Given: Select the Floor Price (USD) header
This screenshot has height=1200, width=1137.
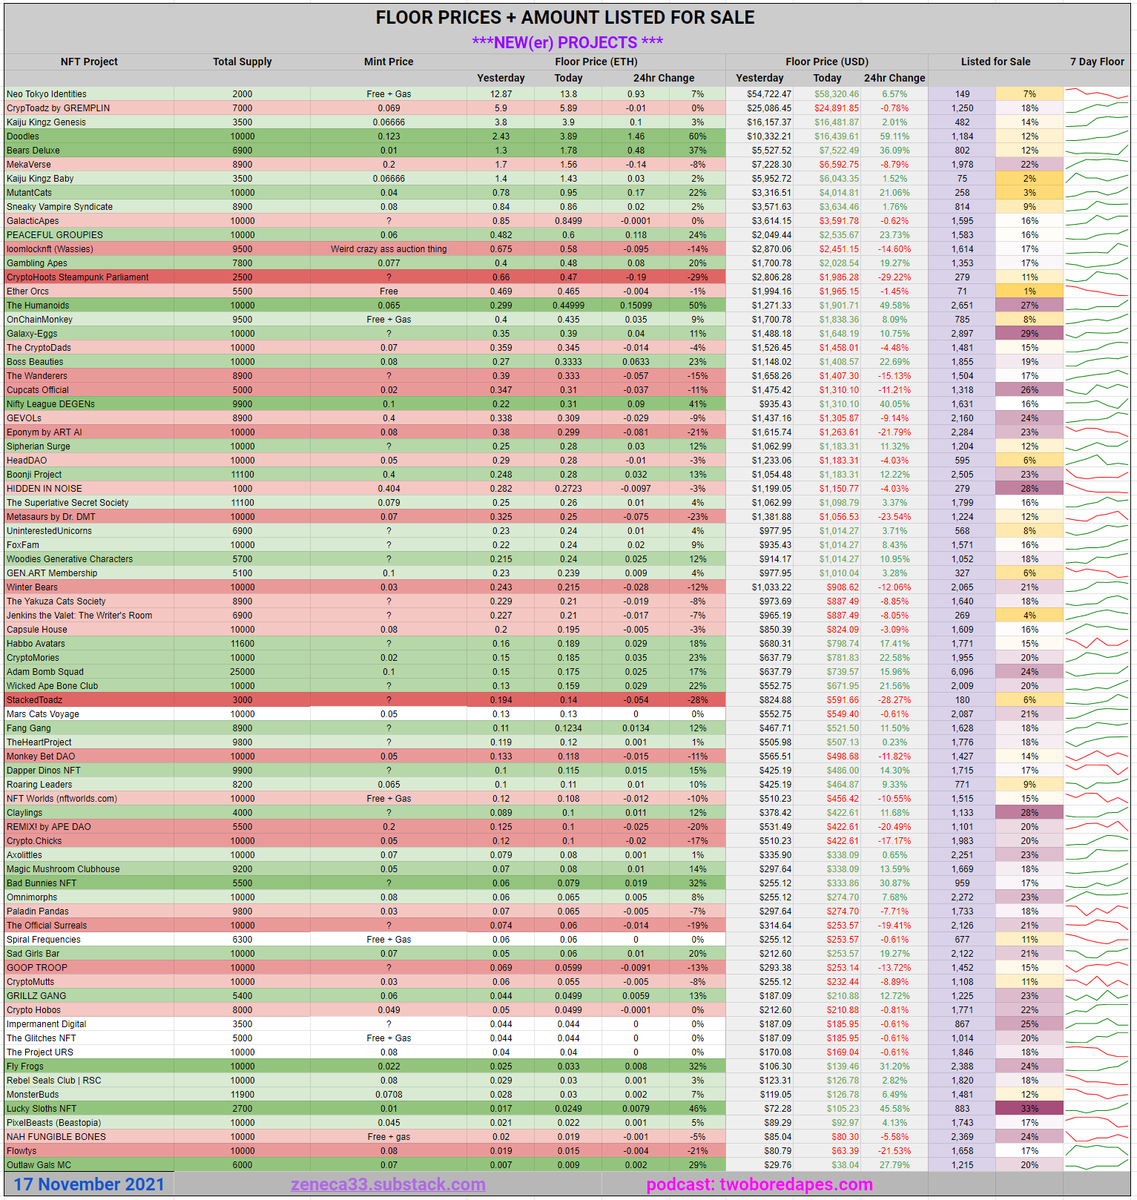Looking at the screenshot, I should pyautogui.click(x=827, y=62).
